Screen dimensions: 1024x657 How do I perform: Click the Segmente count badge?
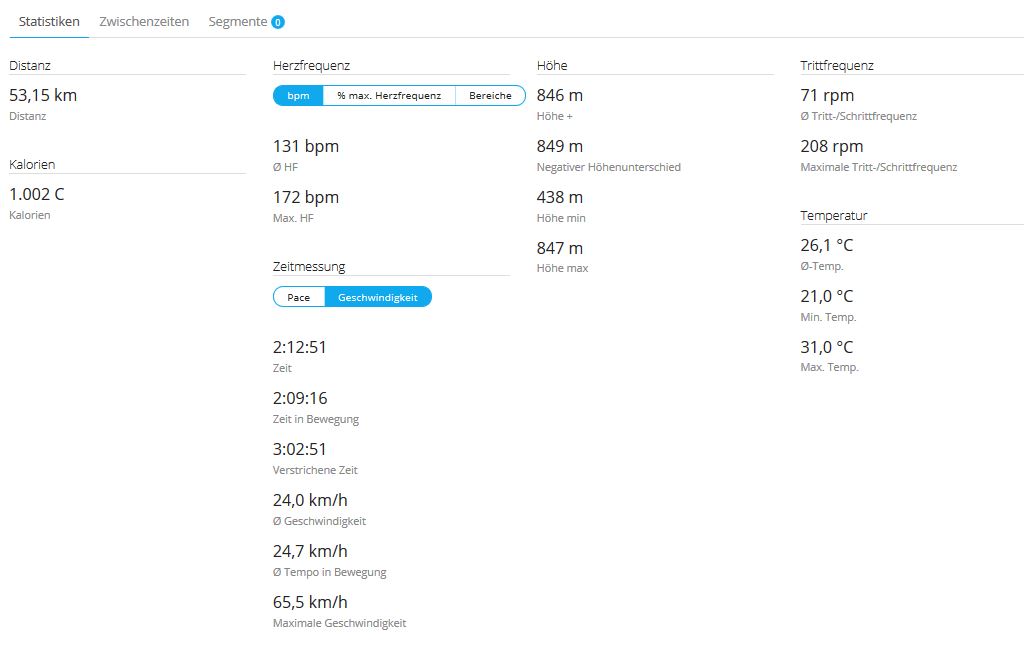[x=278, y=22]
